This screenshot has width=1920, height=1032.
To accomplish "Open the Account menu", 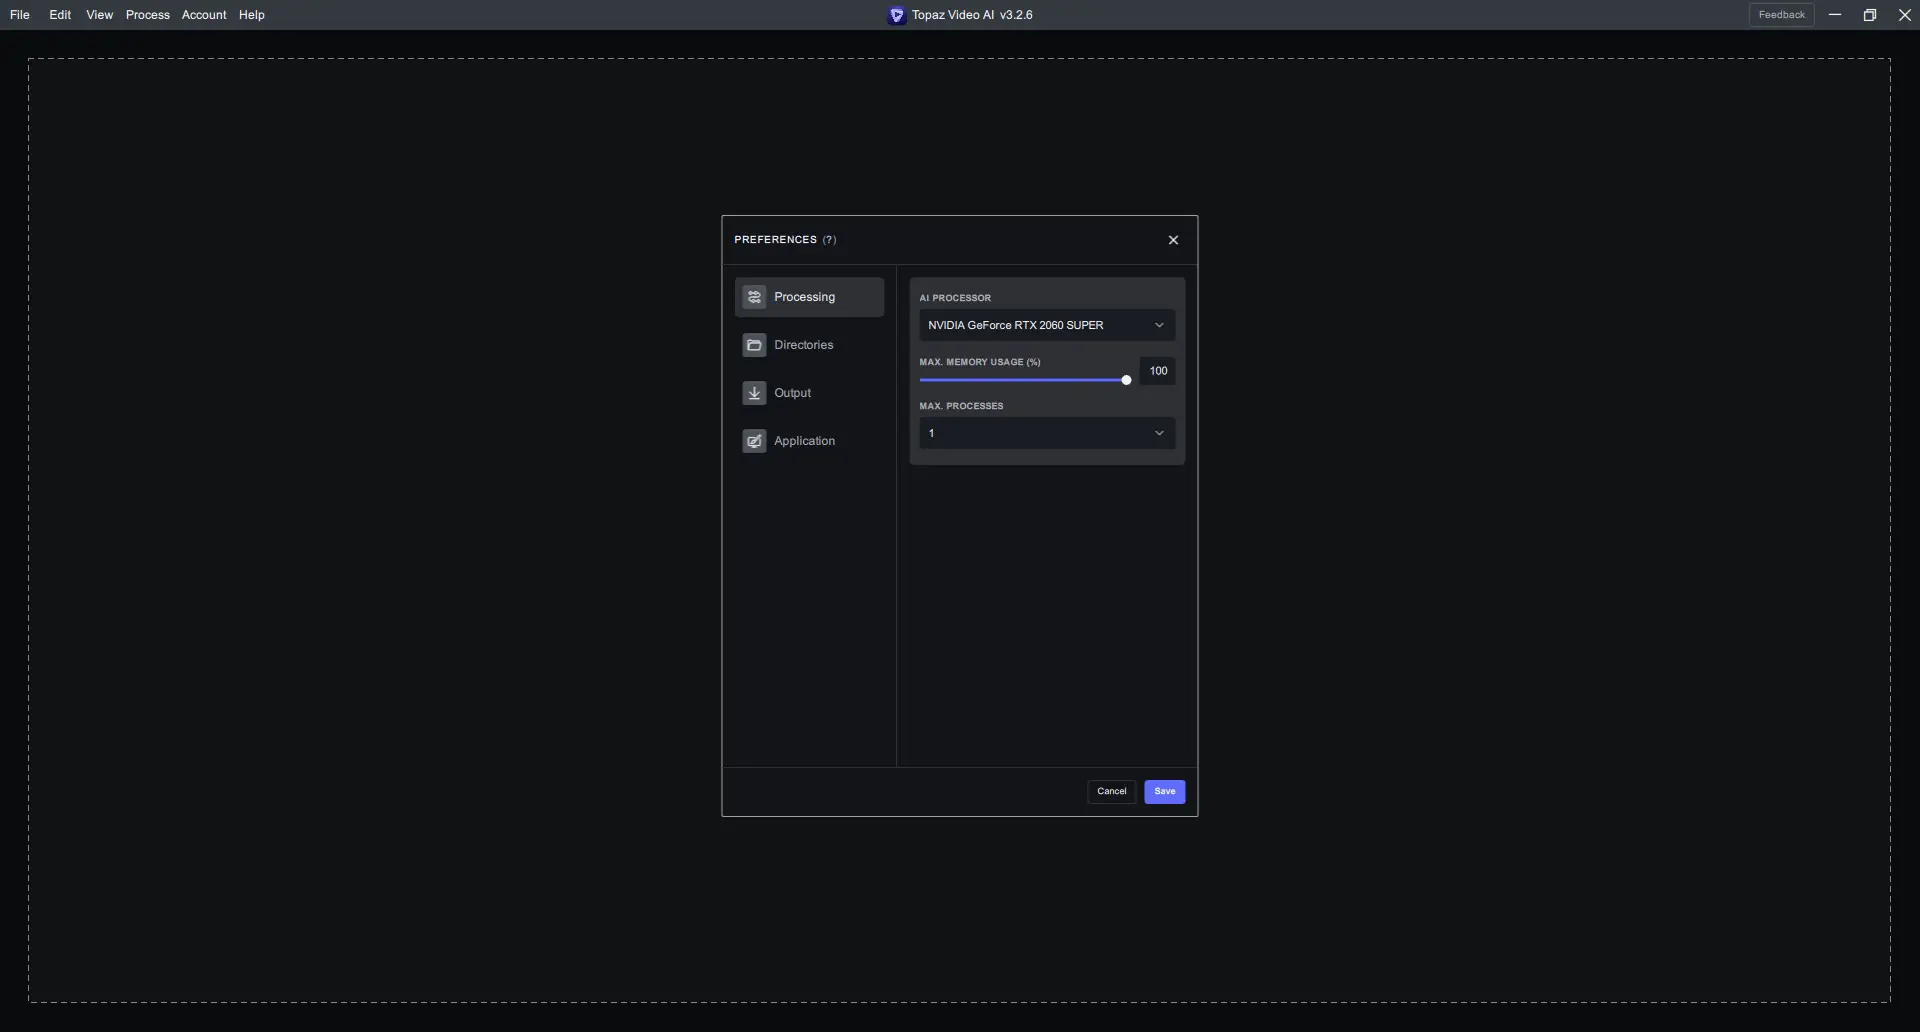I will 204,15.
